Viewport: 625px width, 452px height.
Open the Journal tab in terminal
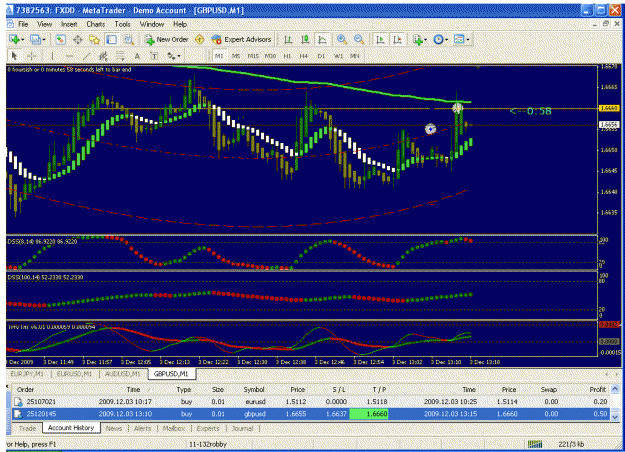point(242,428)
